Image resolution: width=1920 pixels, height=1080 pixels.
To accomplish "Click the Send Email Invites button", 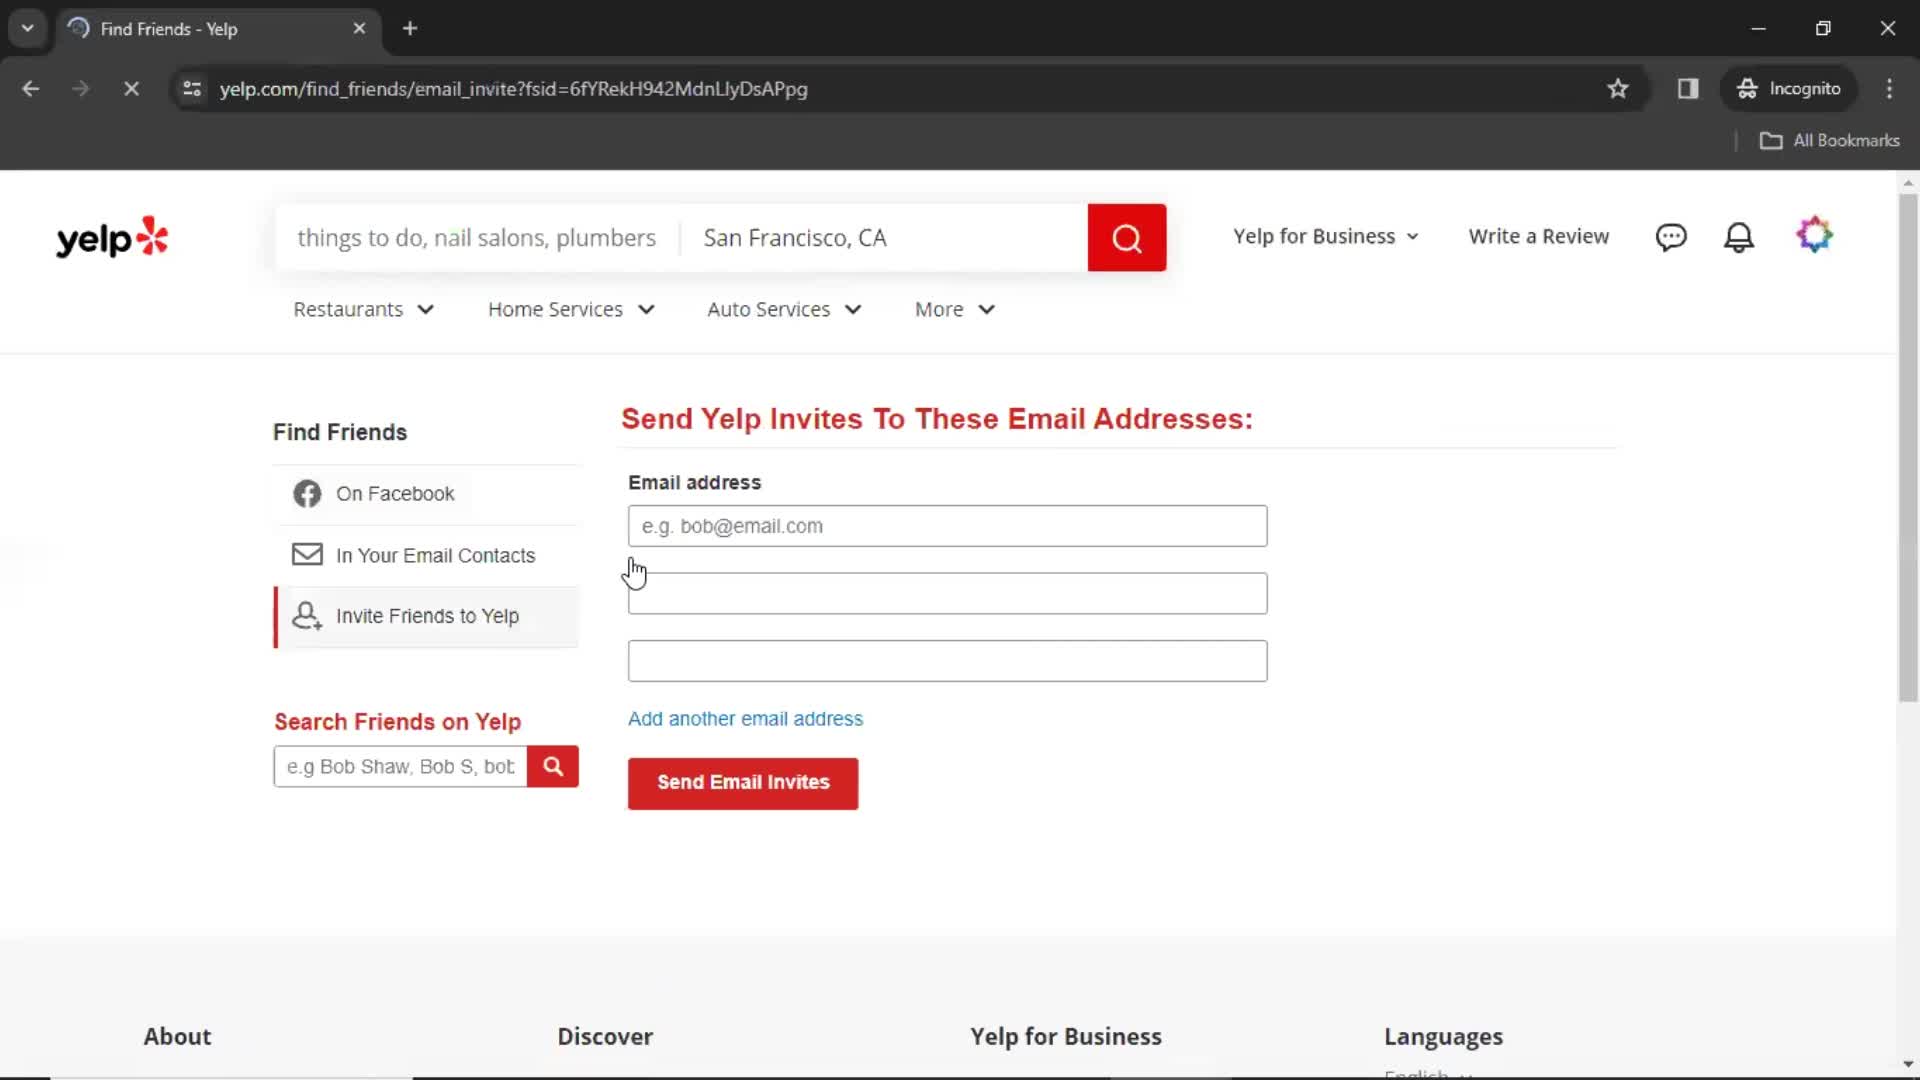I will pos(743,783).
